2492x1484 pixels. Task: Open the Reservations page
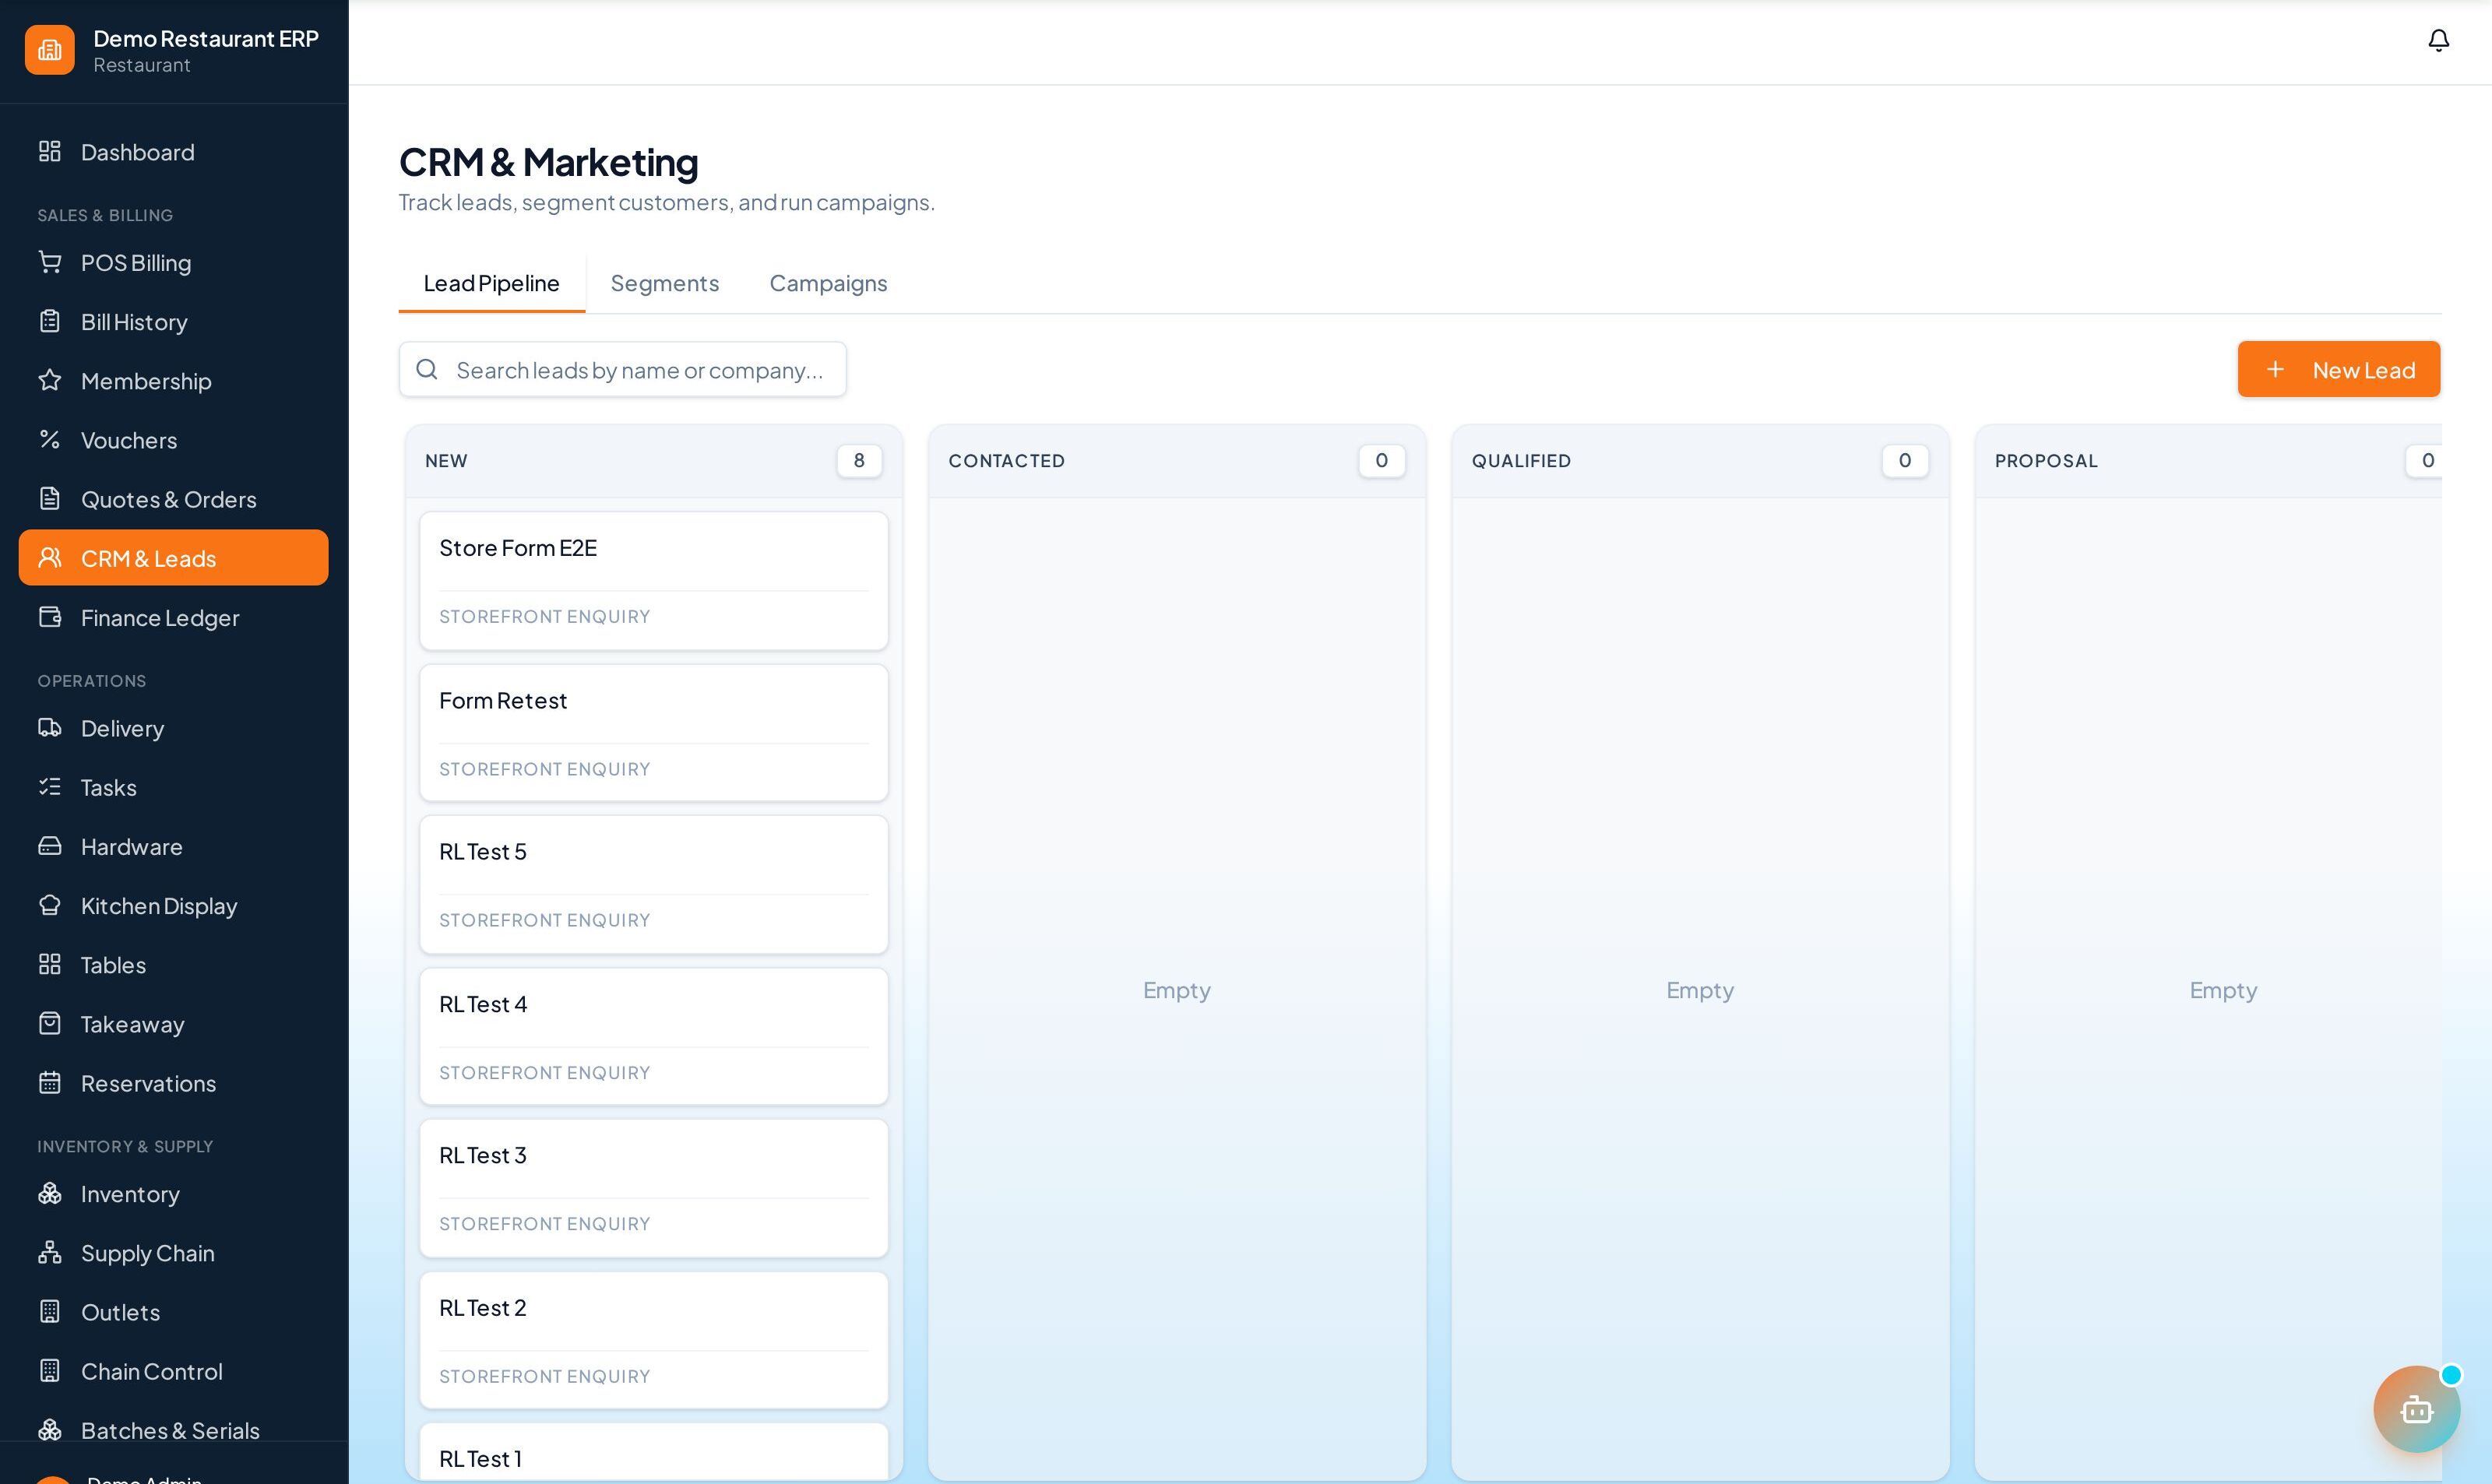(x=173, y=1083)
